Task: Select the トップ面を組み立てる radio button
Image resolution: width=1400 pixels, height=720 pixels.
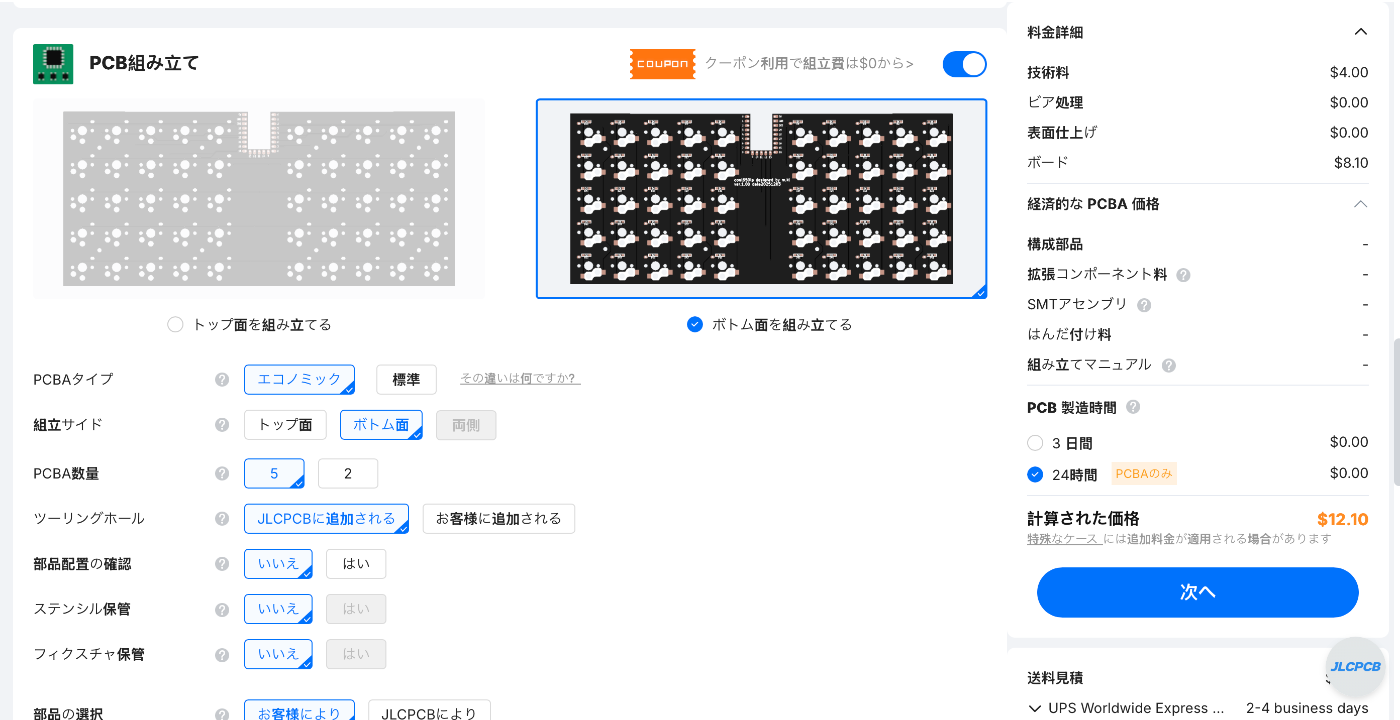Action: pos(176,325)
